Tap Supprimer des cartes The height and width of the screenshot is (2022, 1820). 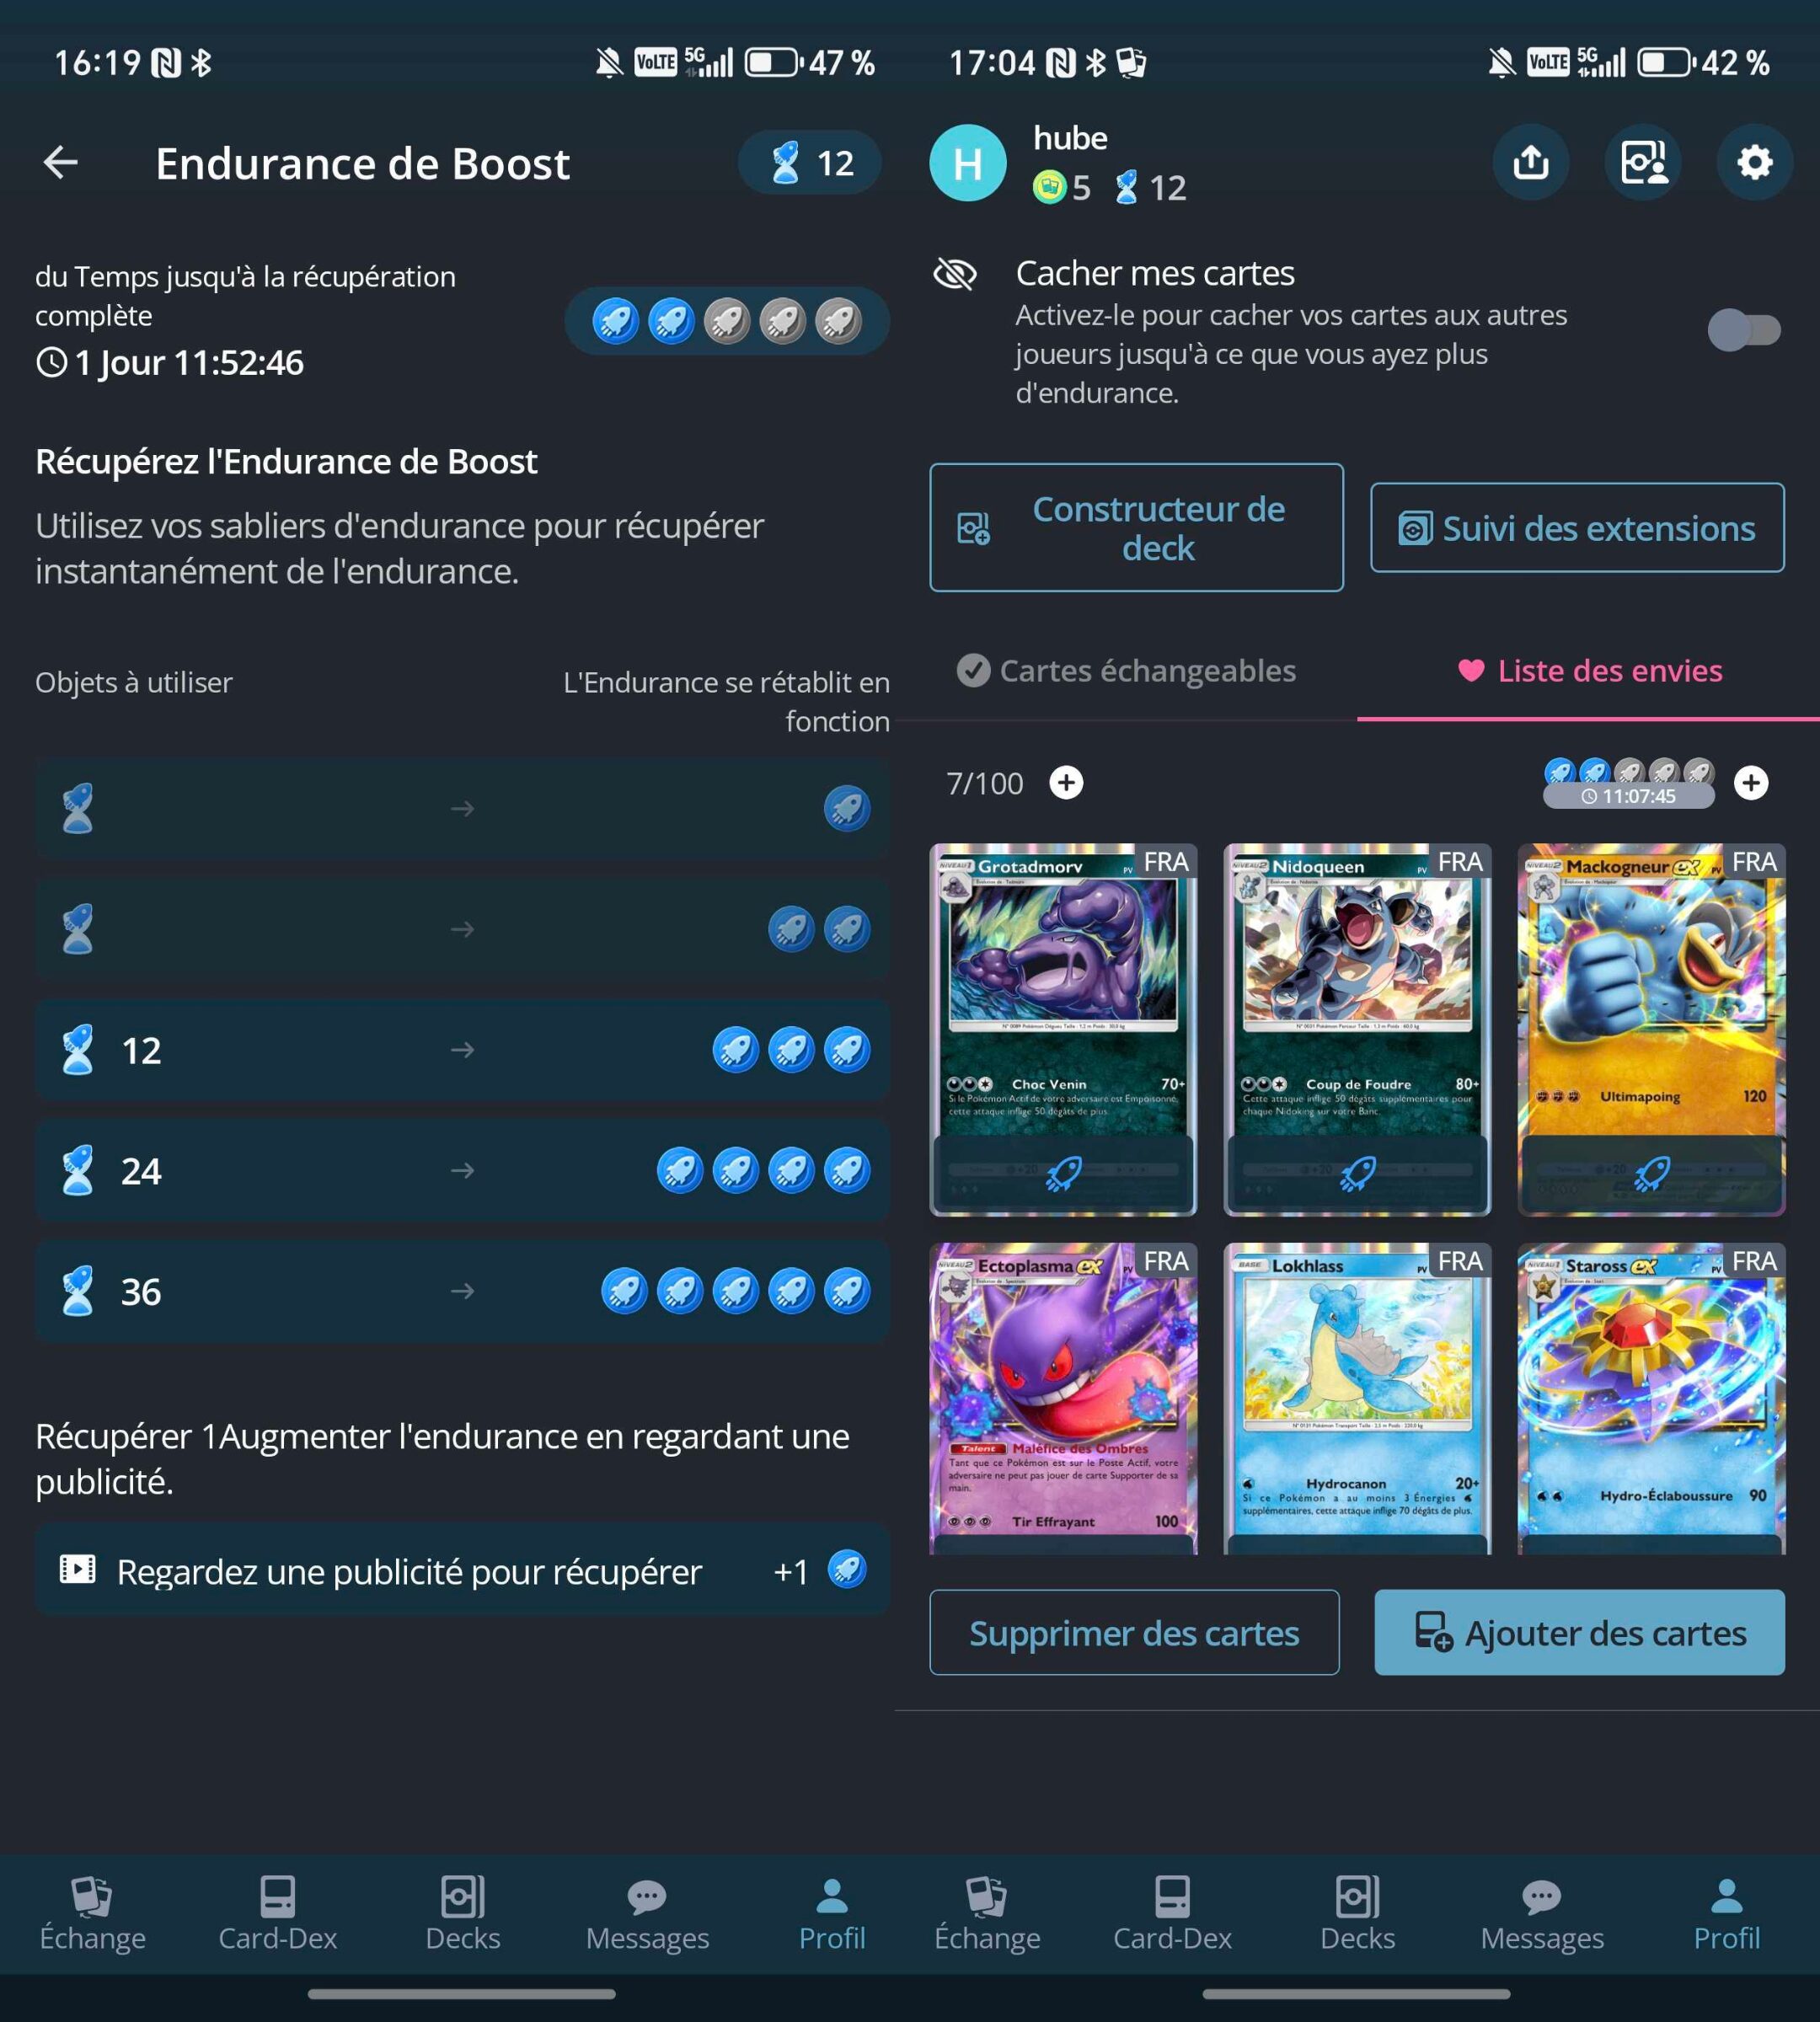[x=1134, y=1632]
